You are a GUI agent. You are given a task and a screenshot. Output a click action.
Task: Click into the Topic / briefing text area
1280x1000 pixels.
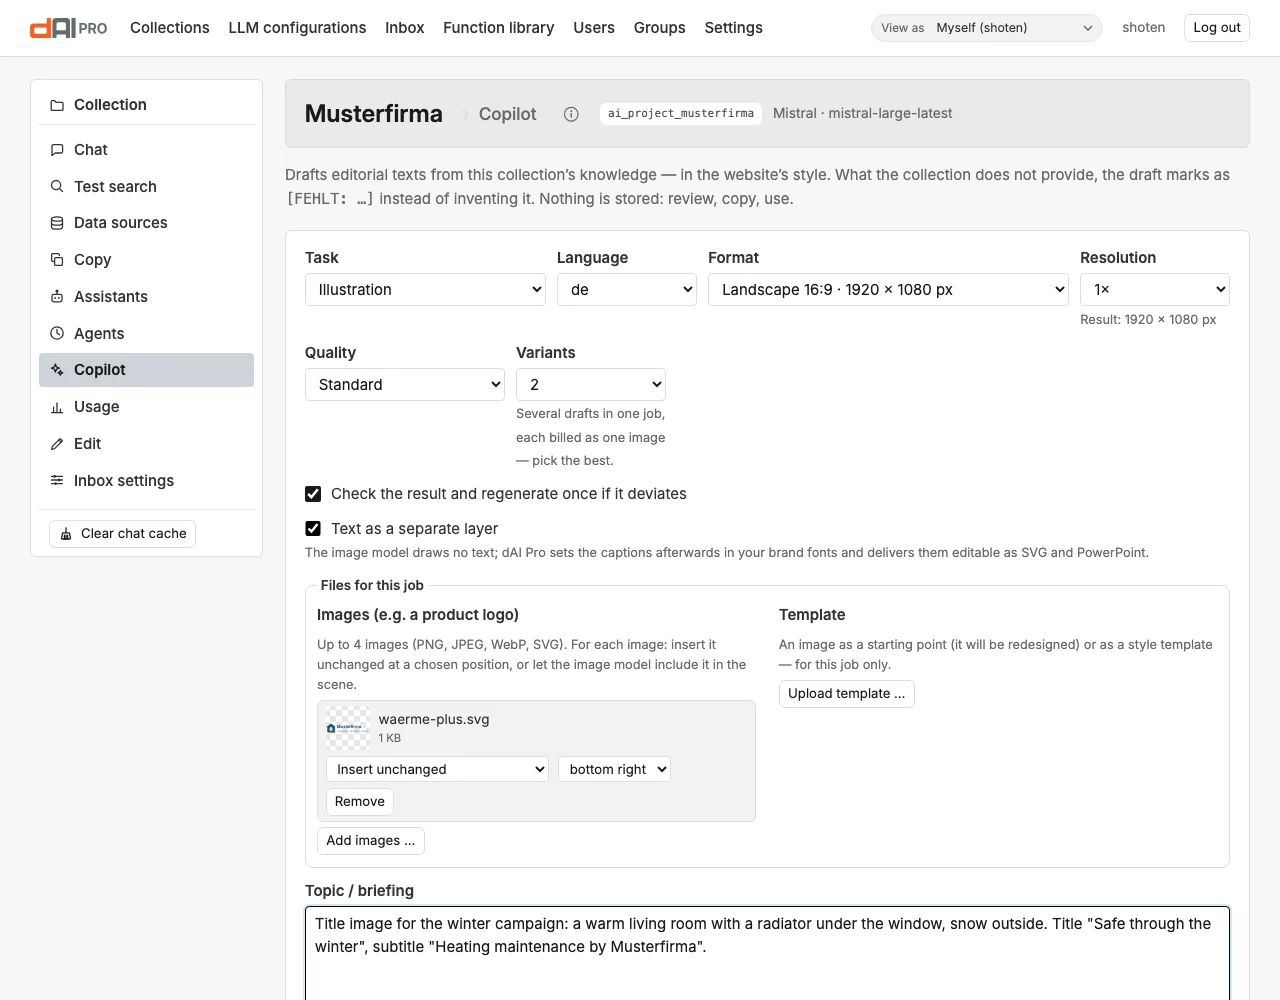tap(767, 953)
